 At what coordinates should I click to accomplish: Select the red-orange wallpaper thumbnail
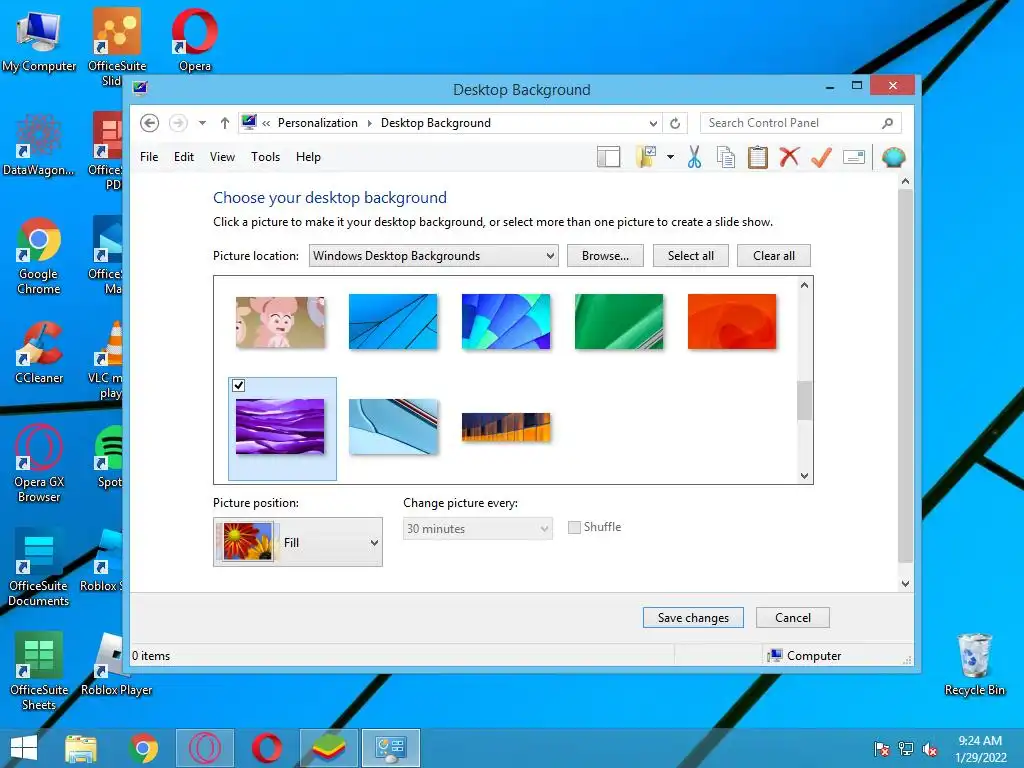pos(732,321)
